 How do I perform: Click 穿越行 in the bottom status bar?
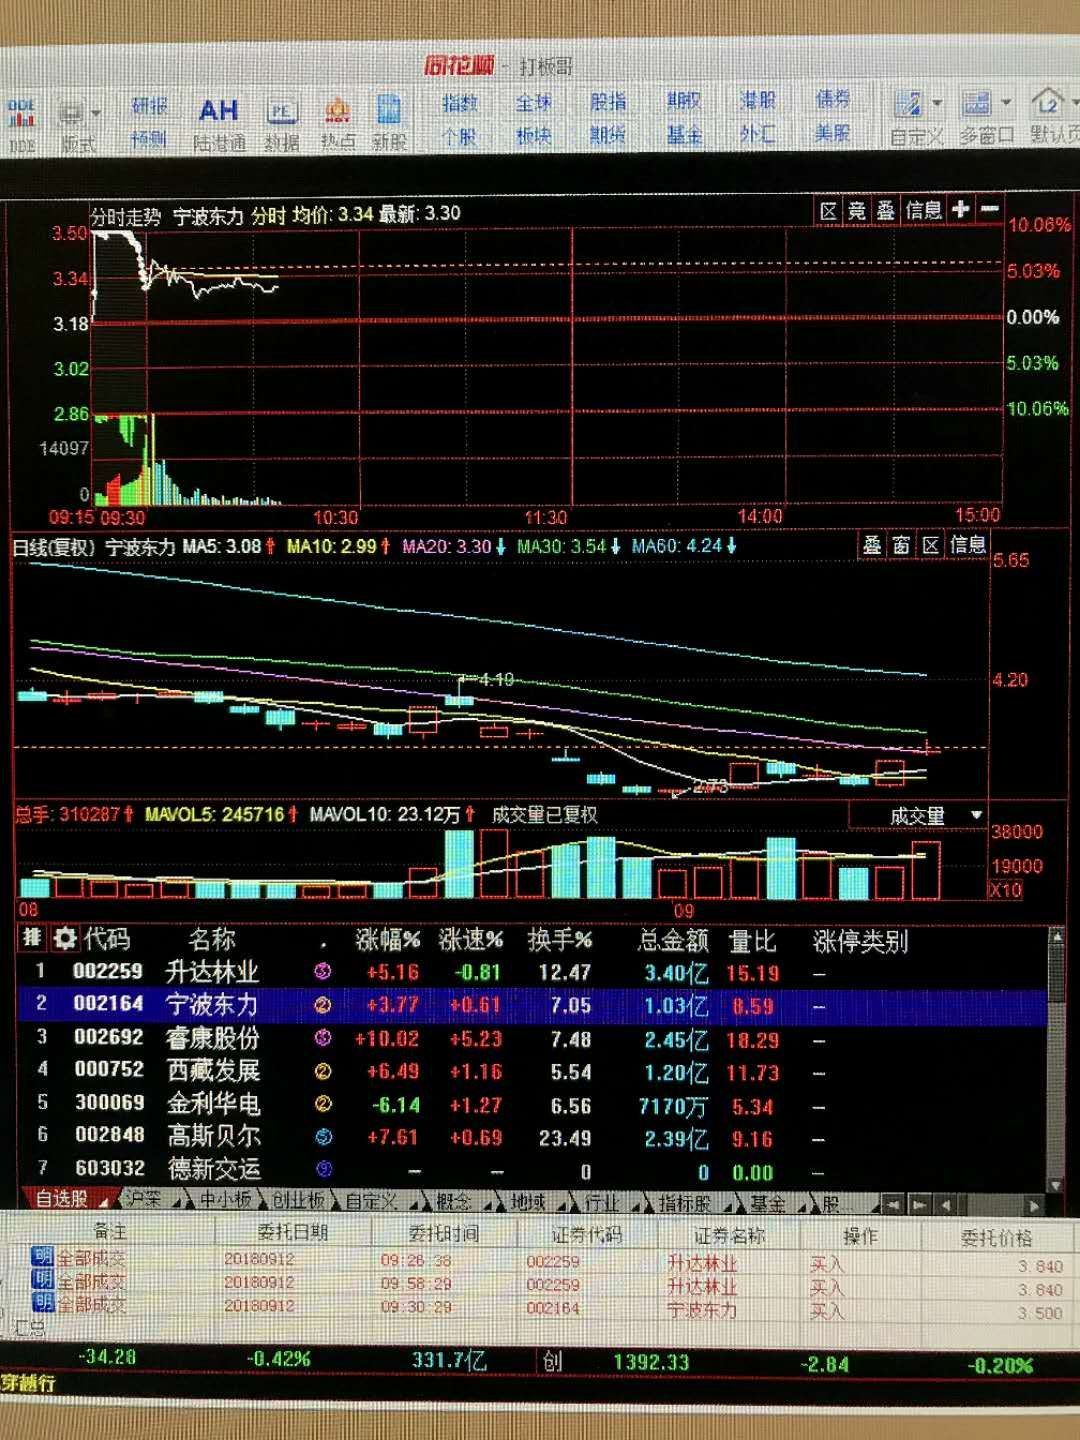(x=28, y=1383)
